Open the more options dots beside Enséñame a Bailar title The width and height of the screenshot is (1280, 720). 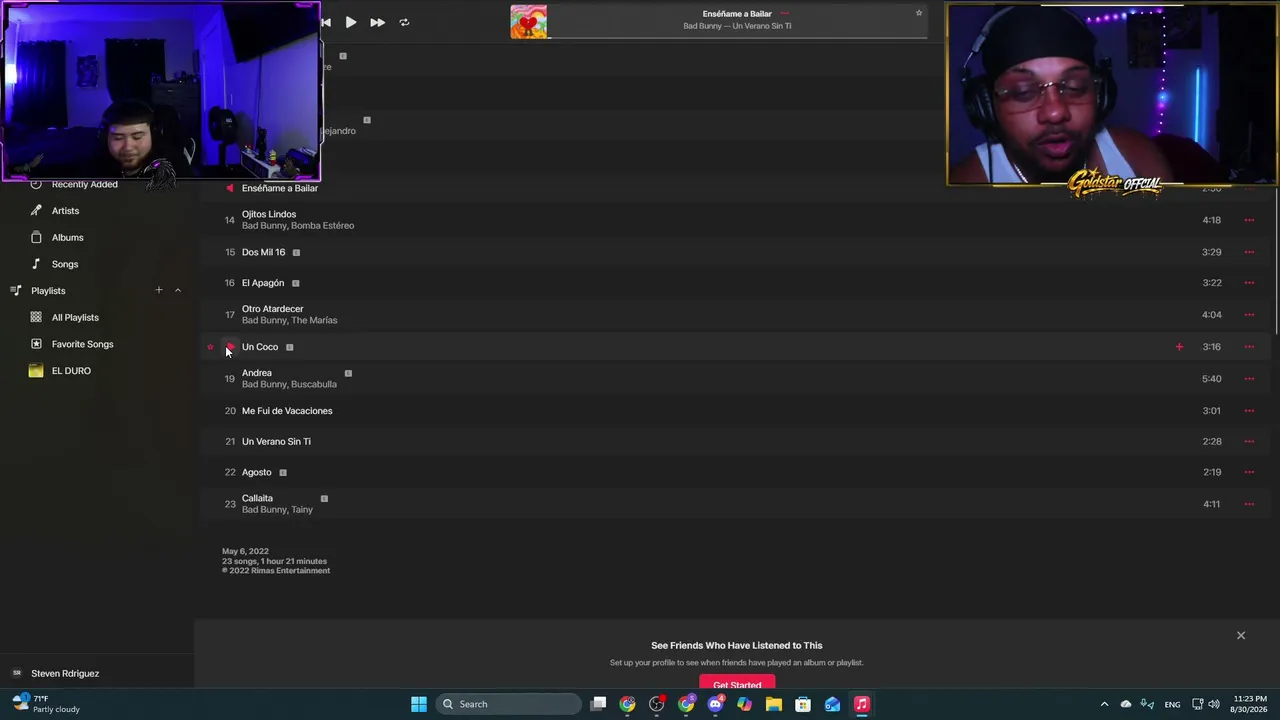tap(784, 14)
